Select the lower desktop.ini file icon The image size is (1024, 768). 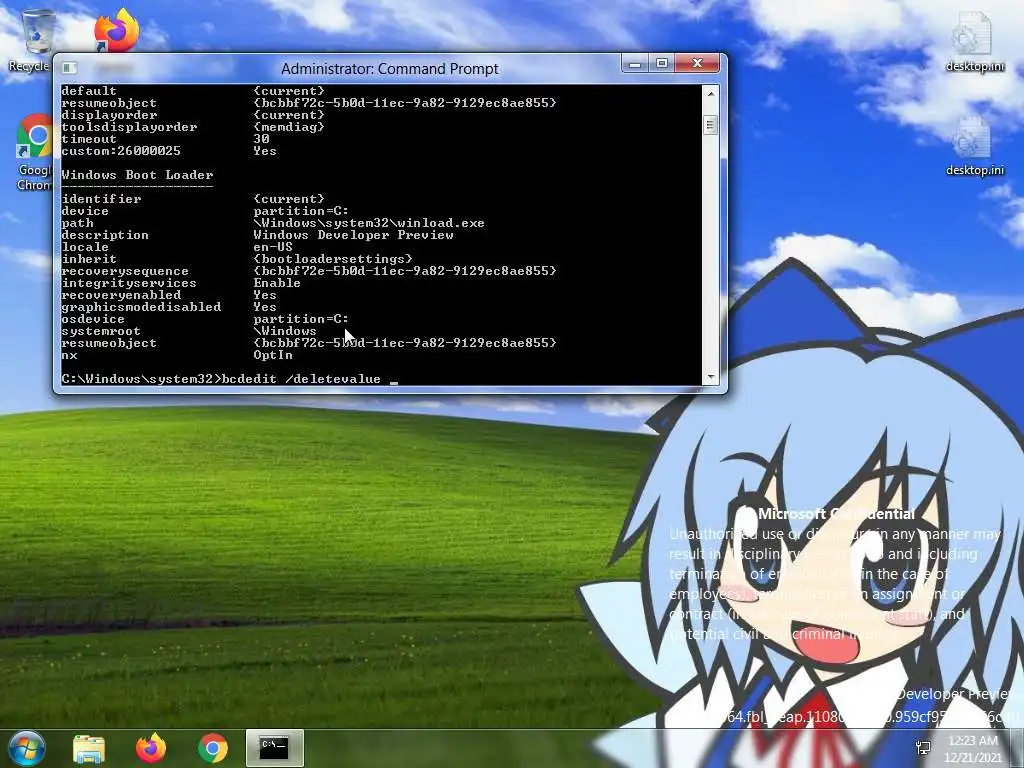[974, 145]
